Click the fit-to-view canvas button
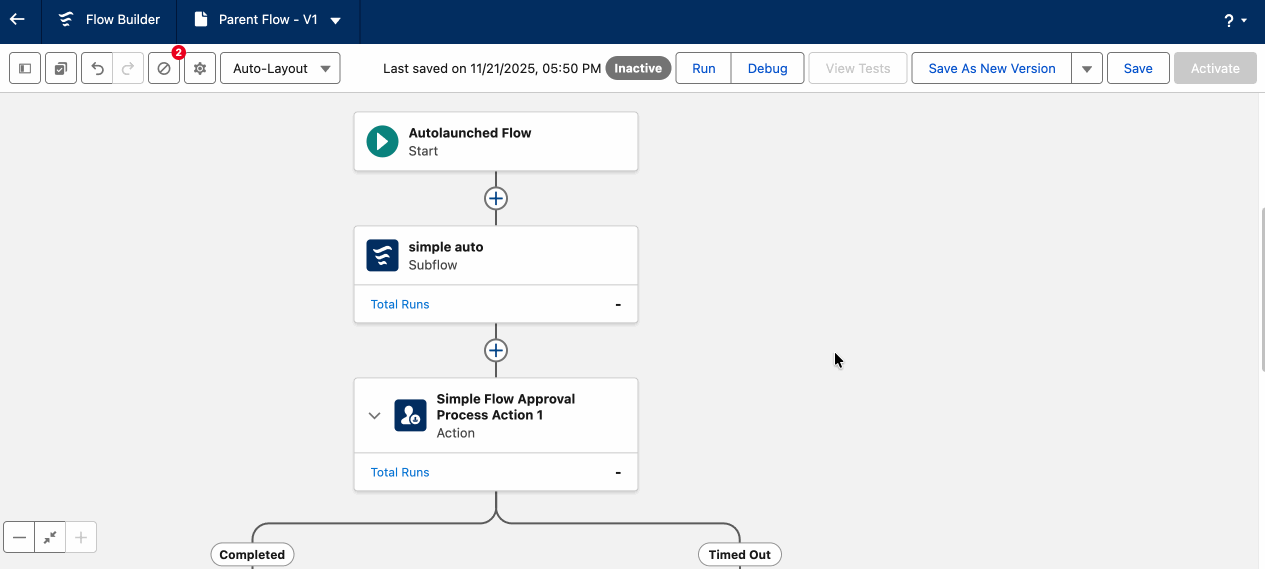 pos(50,537)
